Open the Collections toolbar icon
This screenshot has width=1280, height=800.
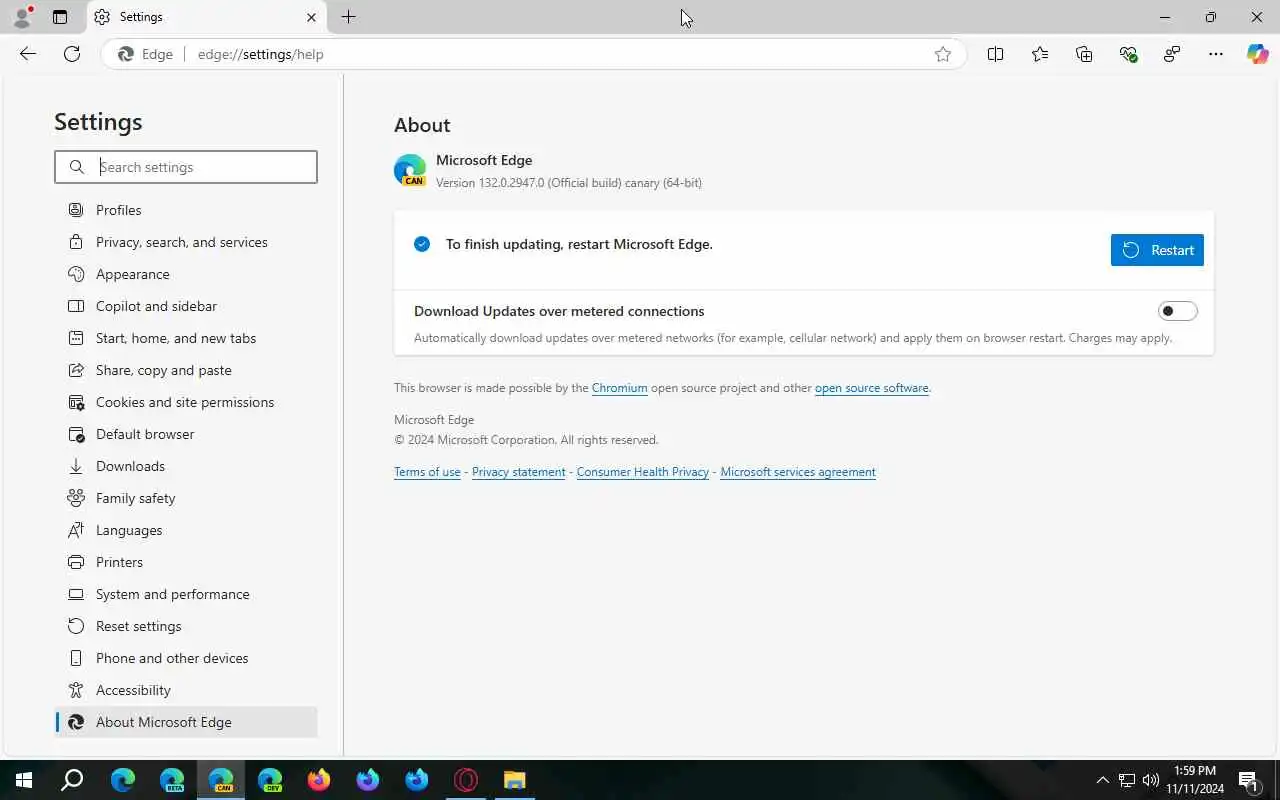click(x=1084, y=54)
